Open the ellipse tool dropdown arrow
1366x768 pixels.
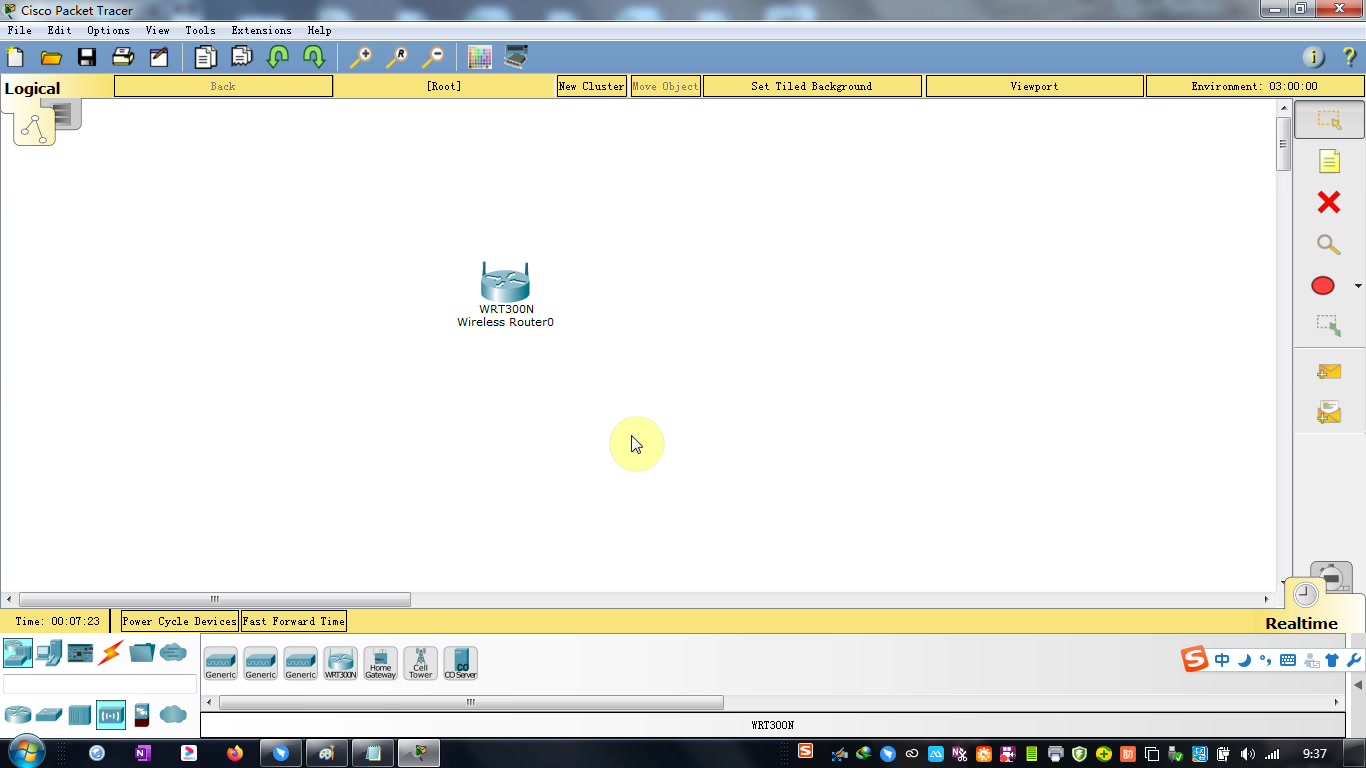click(x=1358, y=286)
